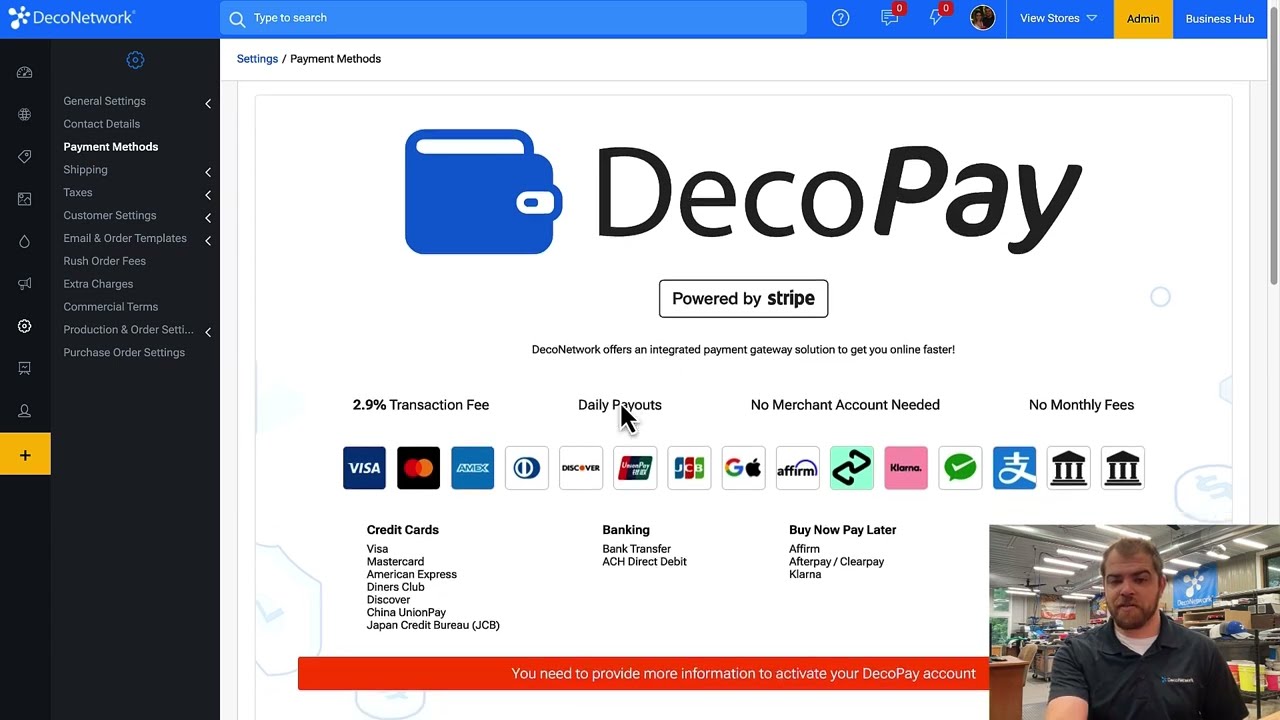Viewport: 1280px width, 720px height.
Task: Click the first bank building icon
Action: (x=1068, y=468)
